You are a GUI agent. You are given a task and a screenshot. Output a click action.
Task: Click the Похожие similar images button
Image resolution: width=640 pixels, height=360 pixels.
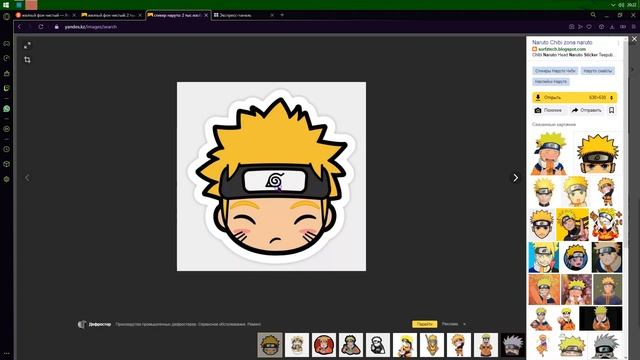pyautogui.click(x=549, y=110)
